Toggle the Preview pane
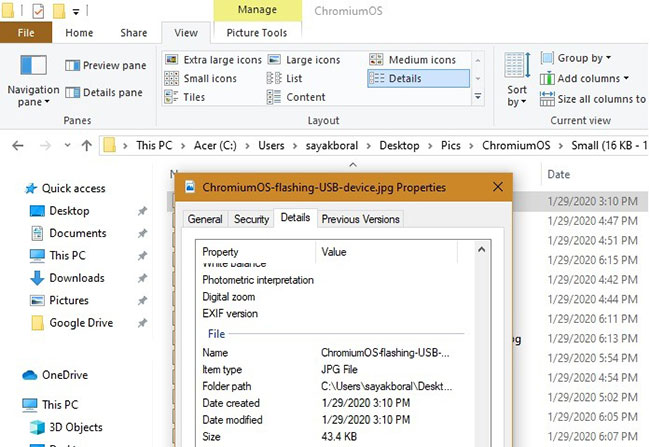Viewport: 650px width, 447px height. point(106,66)
